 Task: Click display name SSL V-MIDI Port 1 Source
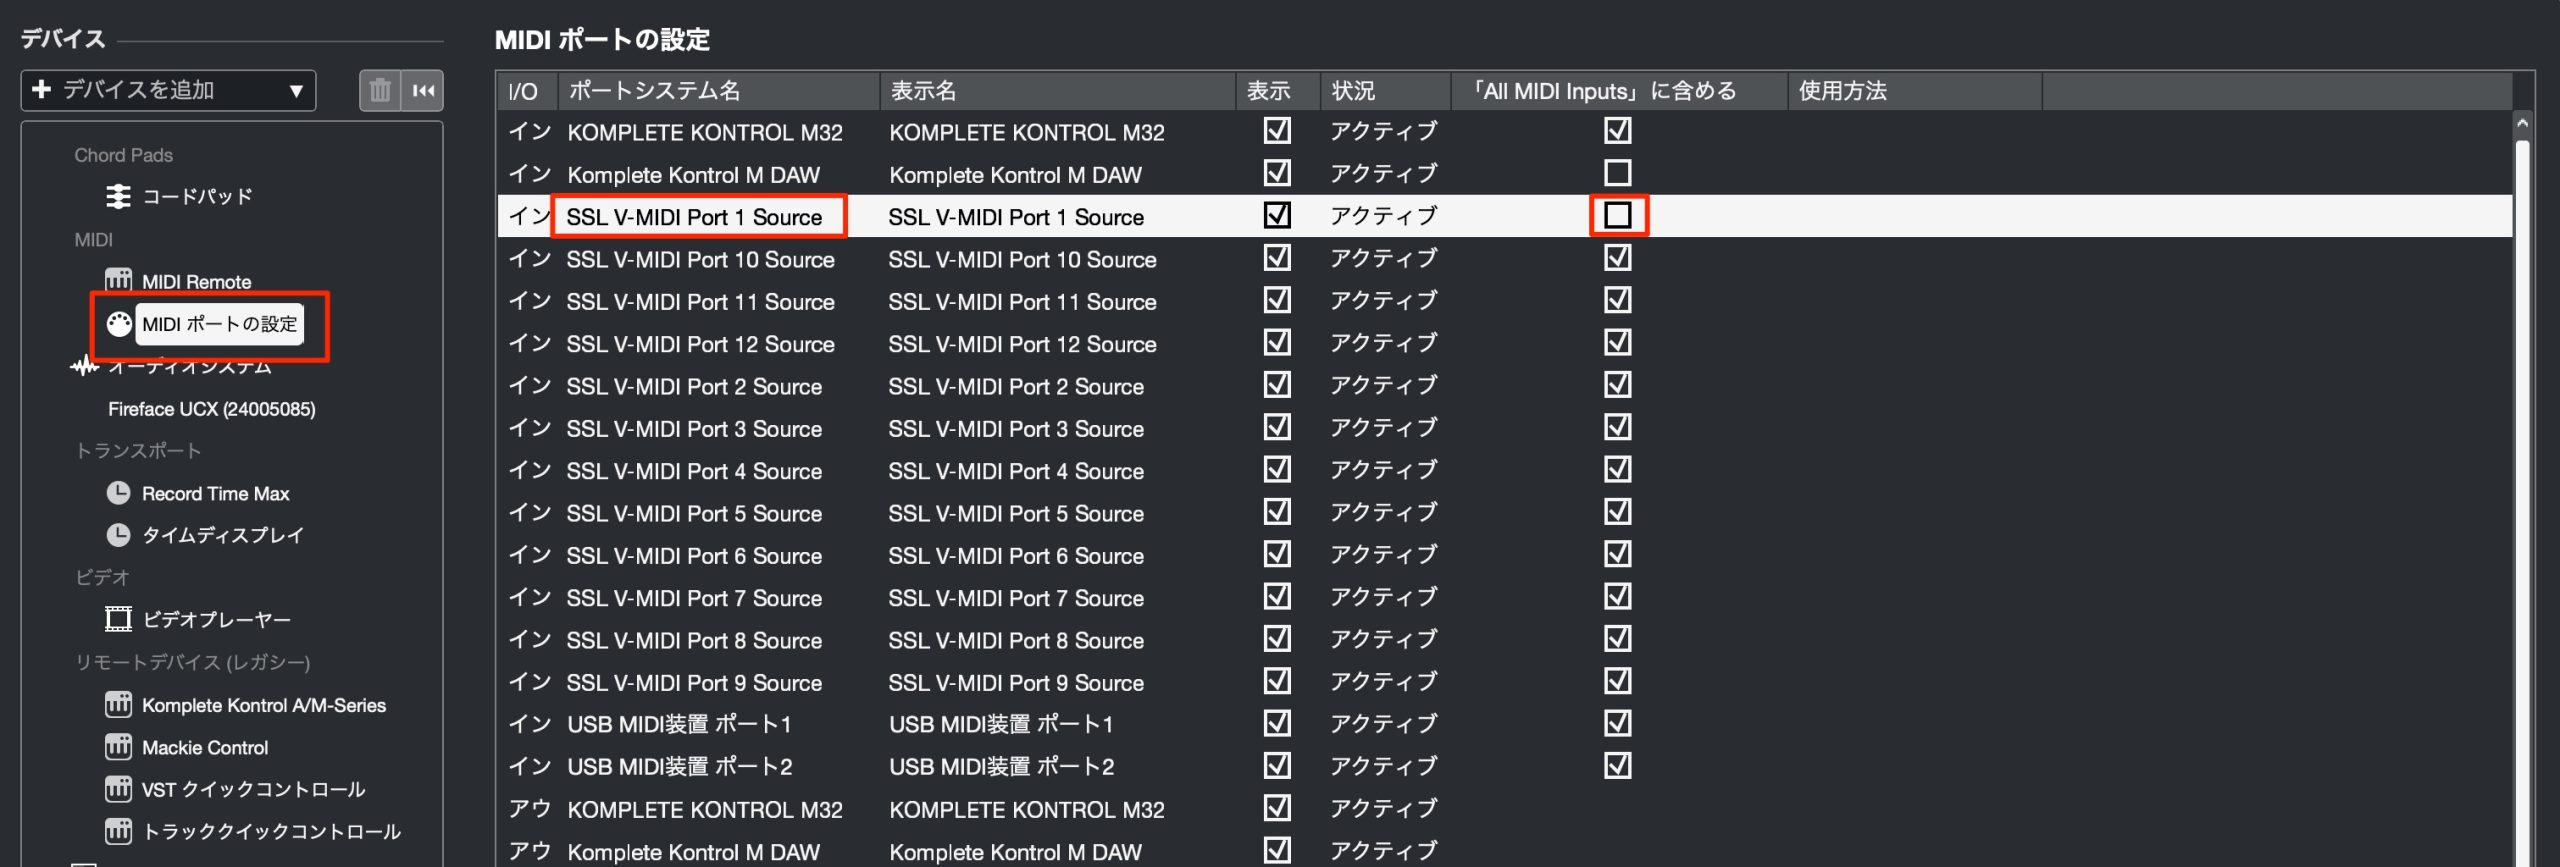pyautogui.click(x=1016, y=217)
